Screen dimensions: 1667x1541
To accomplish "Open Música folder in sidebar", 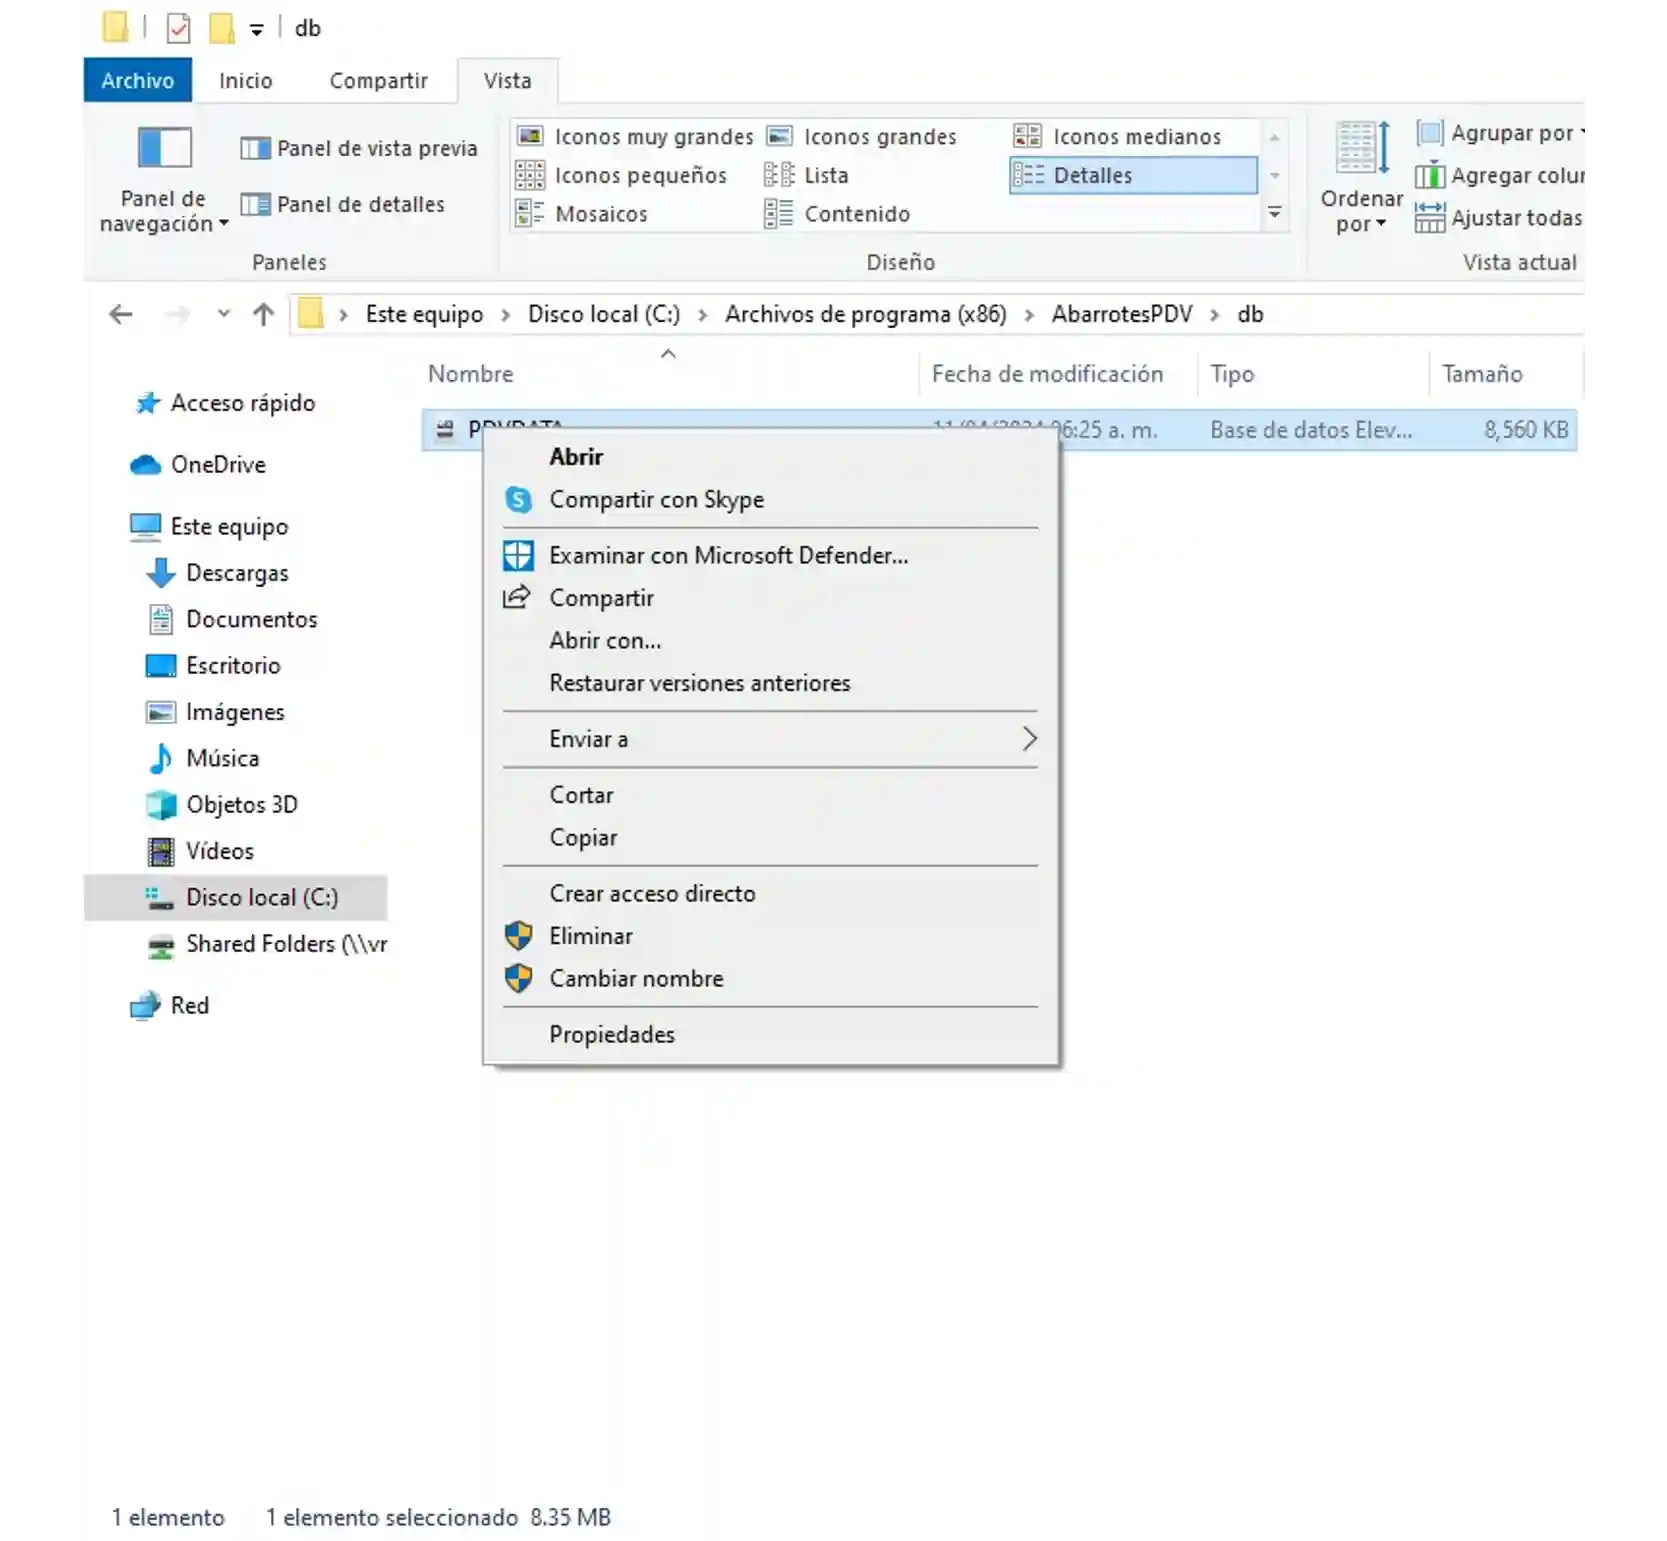I will pyautogui.click(x=203, y=758).
